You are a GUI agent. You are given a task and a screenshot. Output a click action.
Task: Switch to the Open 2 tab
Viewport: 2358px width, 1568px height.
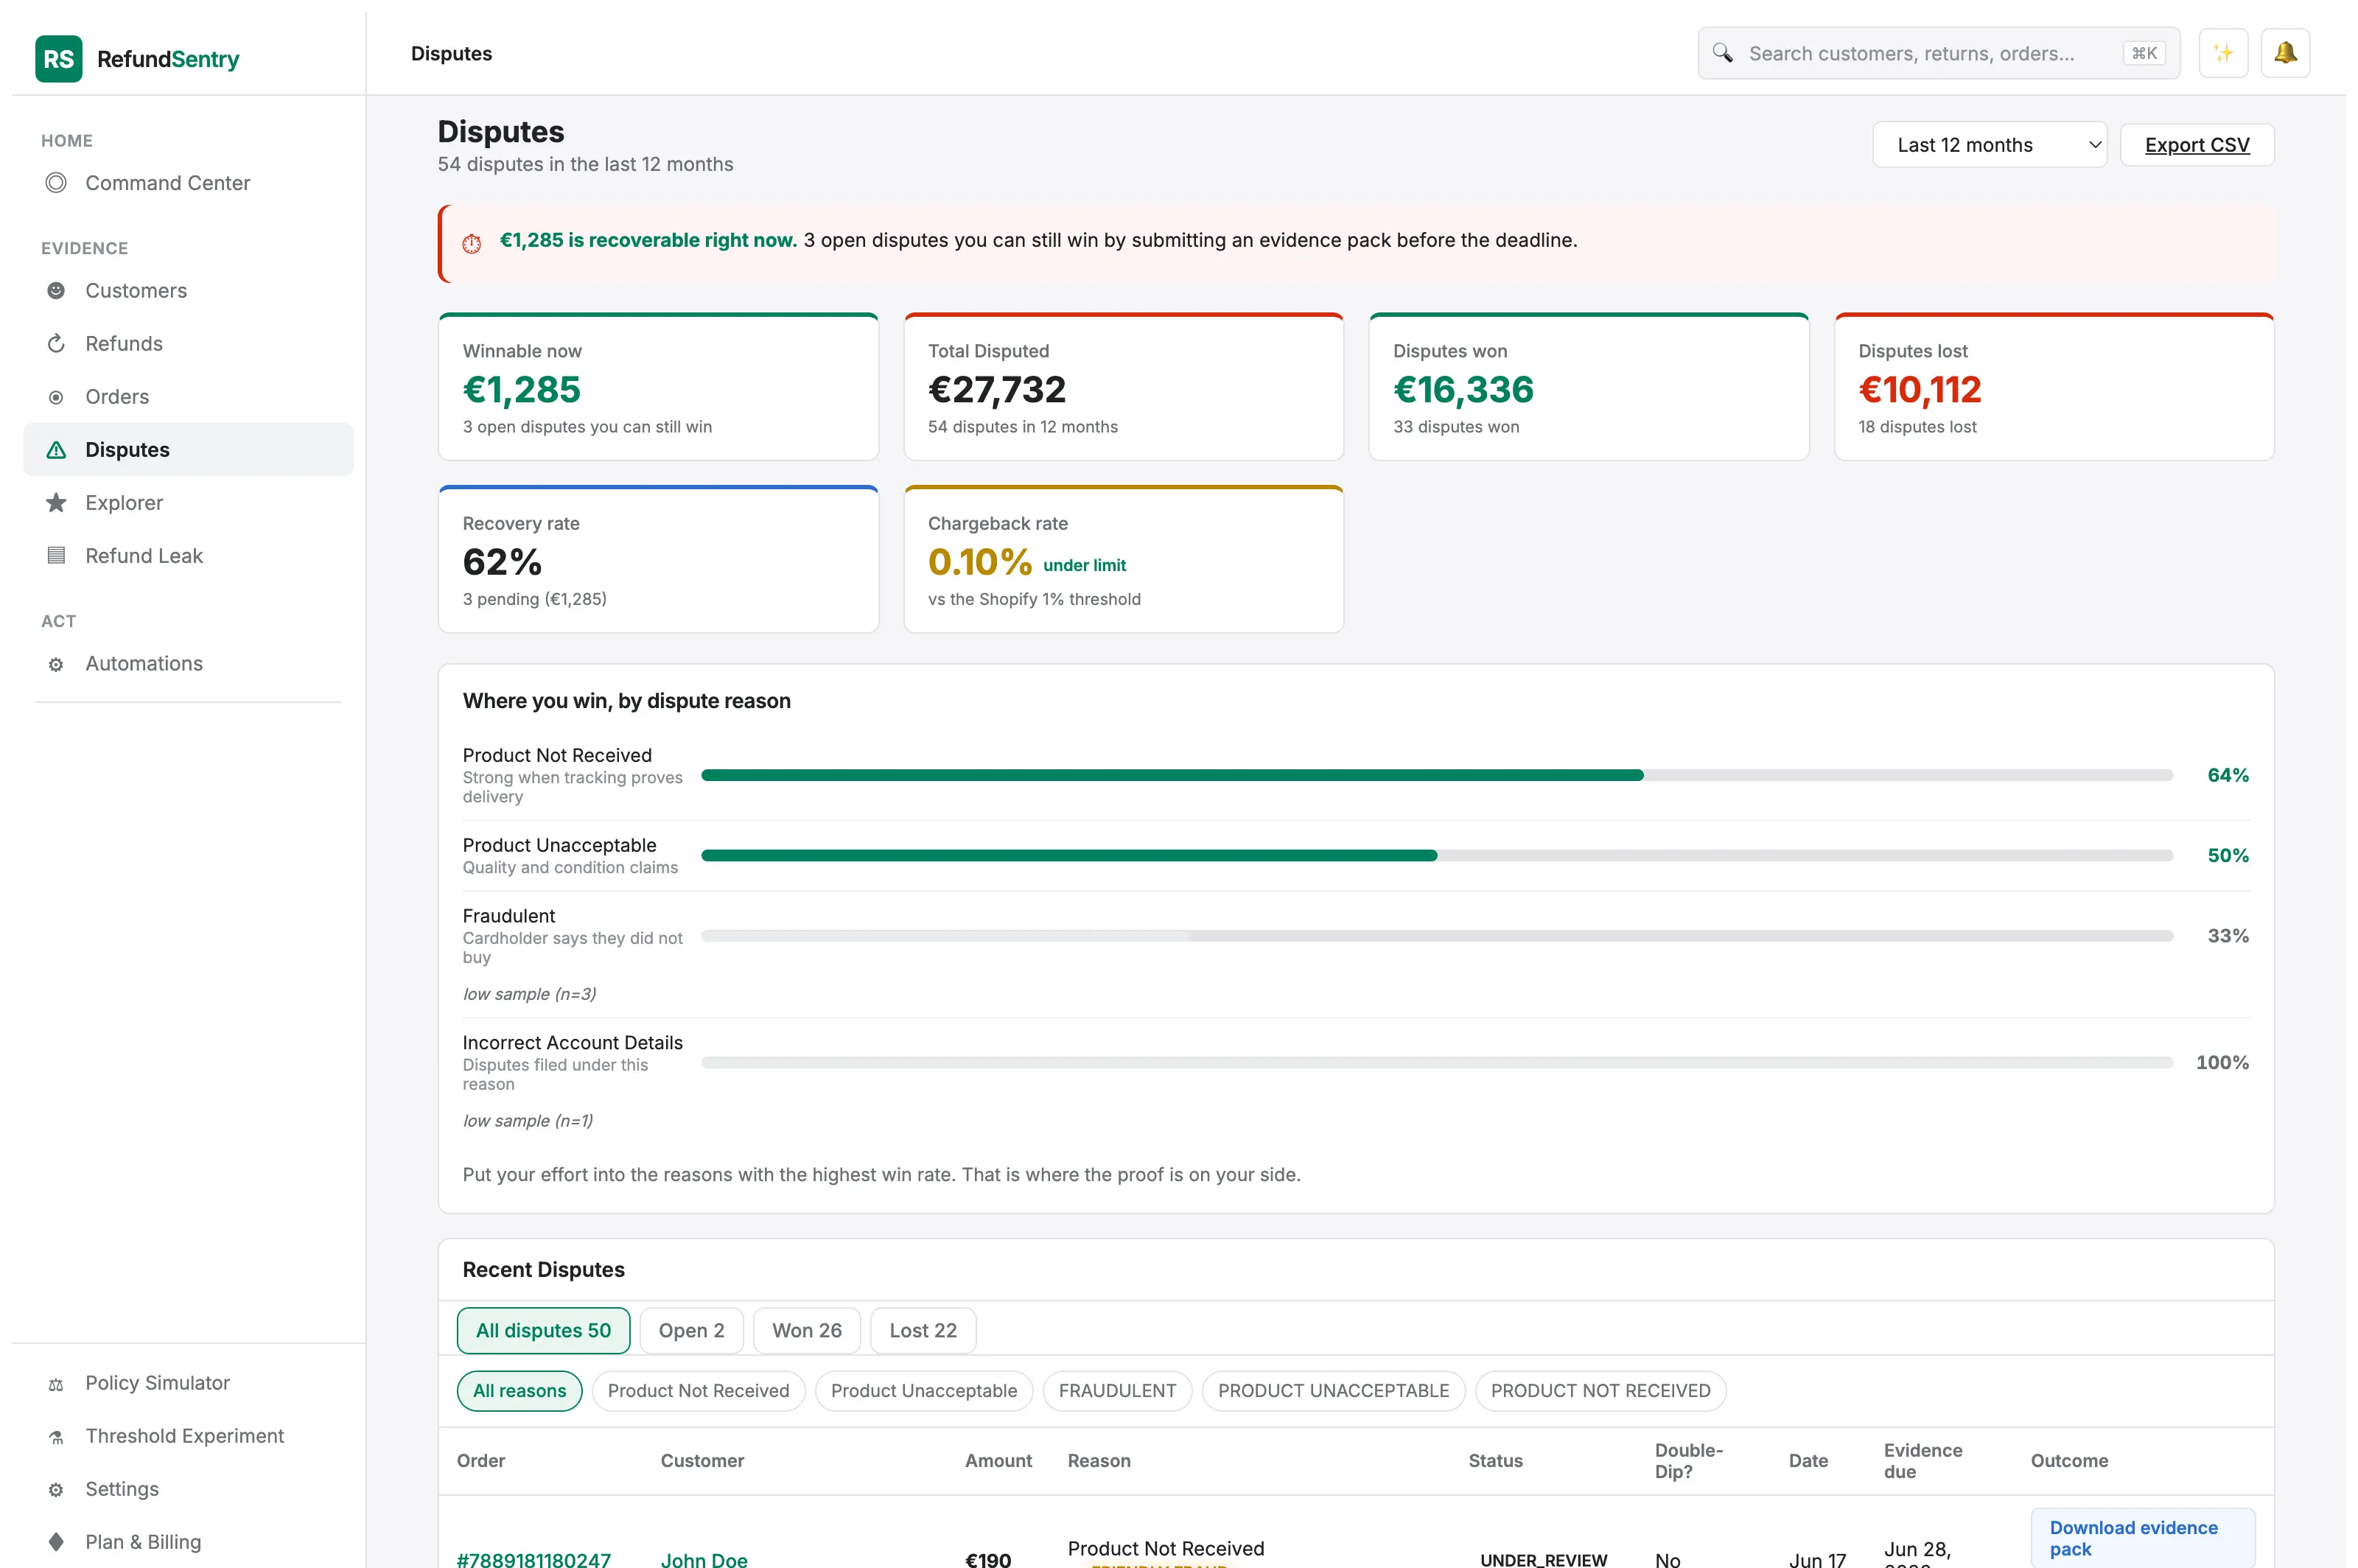[x=691, y=1331]
